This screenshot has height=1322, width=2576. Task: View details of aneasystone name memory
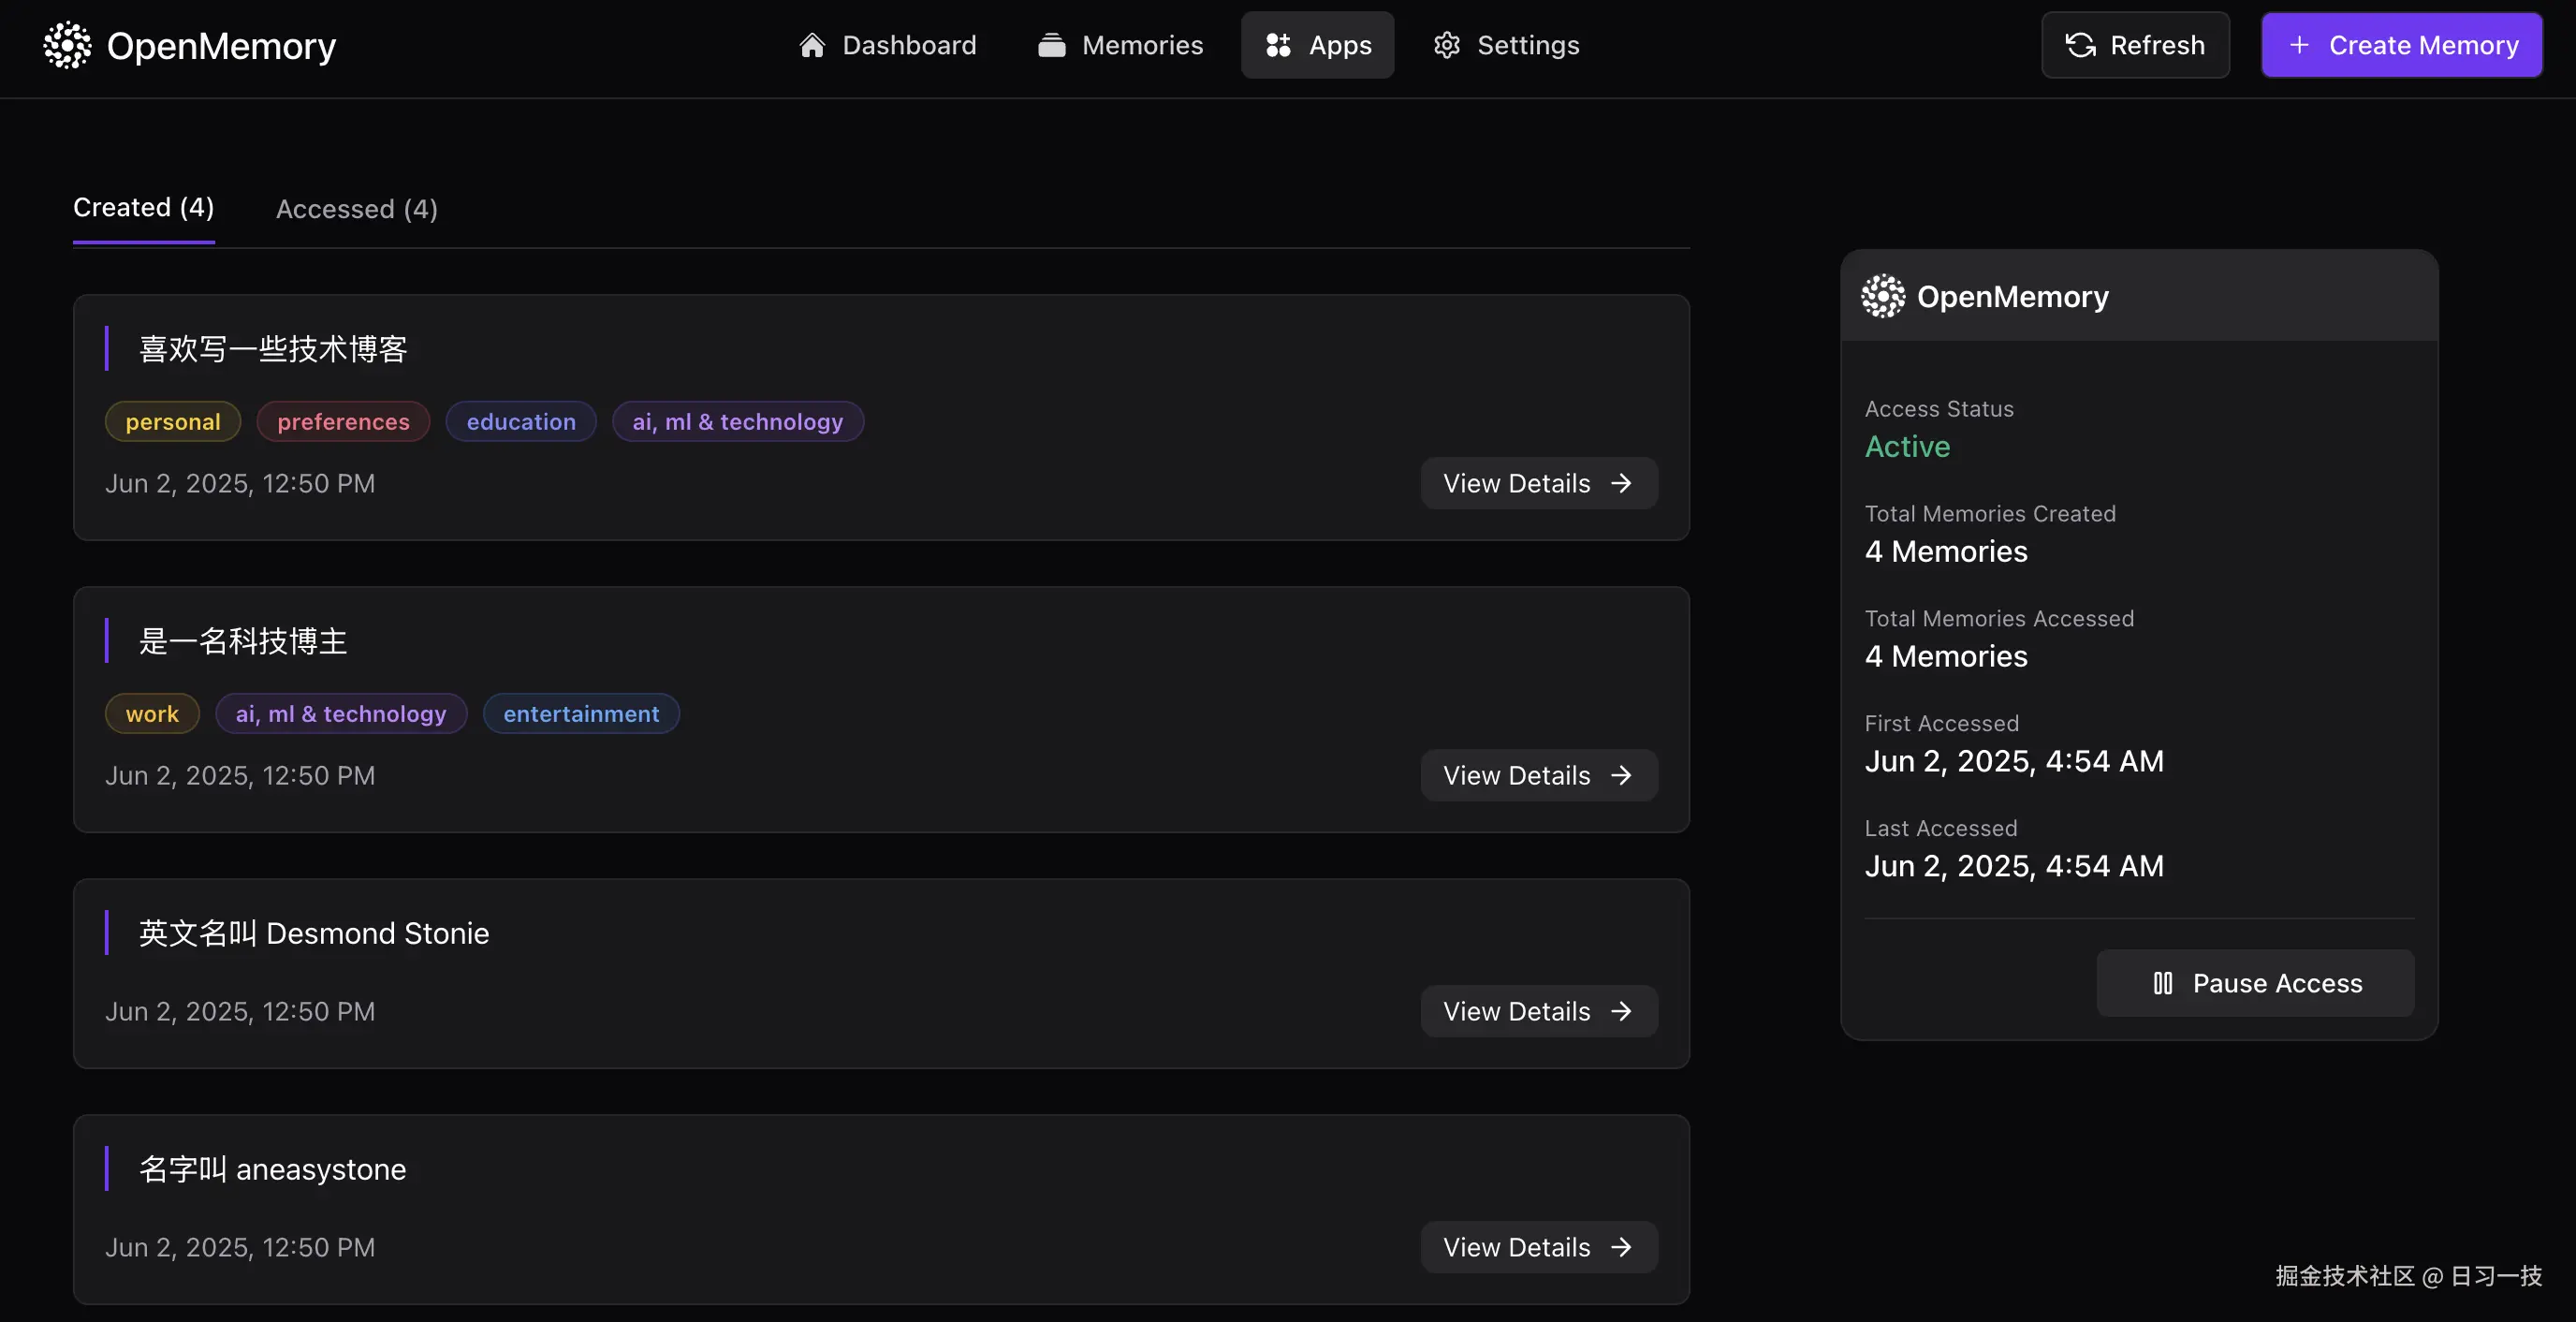point(1538,1247)
